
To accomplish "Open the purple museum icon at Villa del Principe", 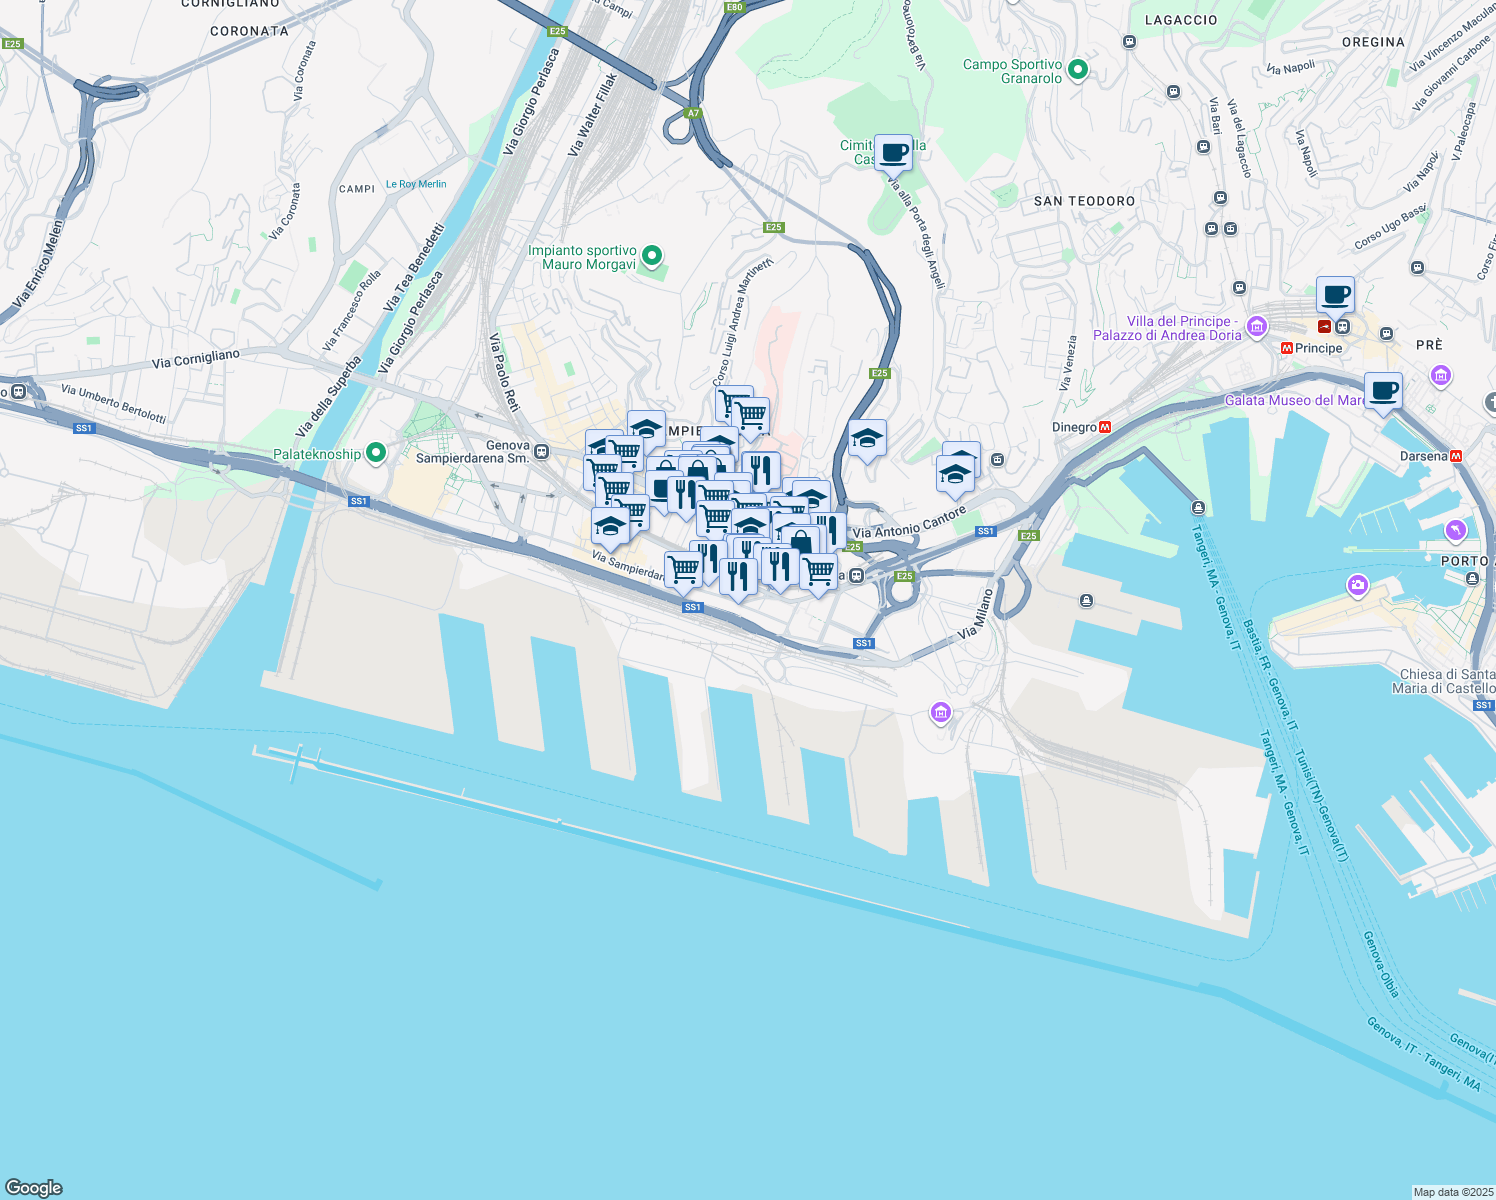I will (1258, 325).
